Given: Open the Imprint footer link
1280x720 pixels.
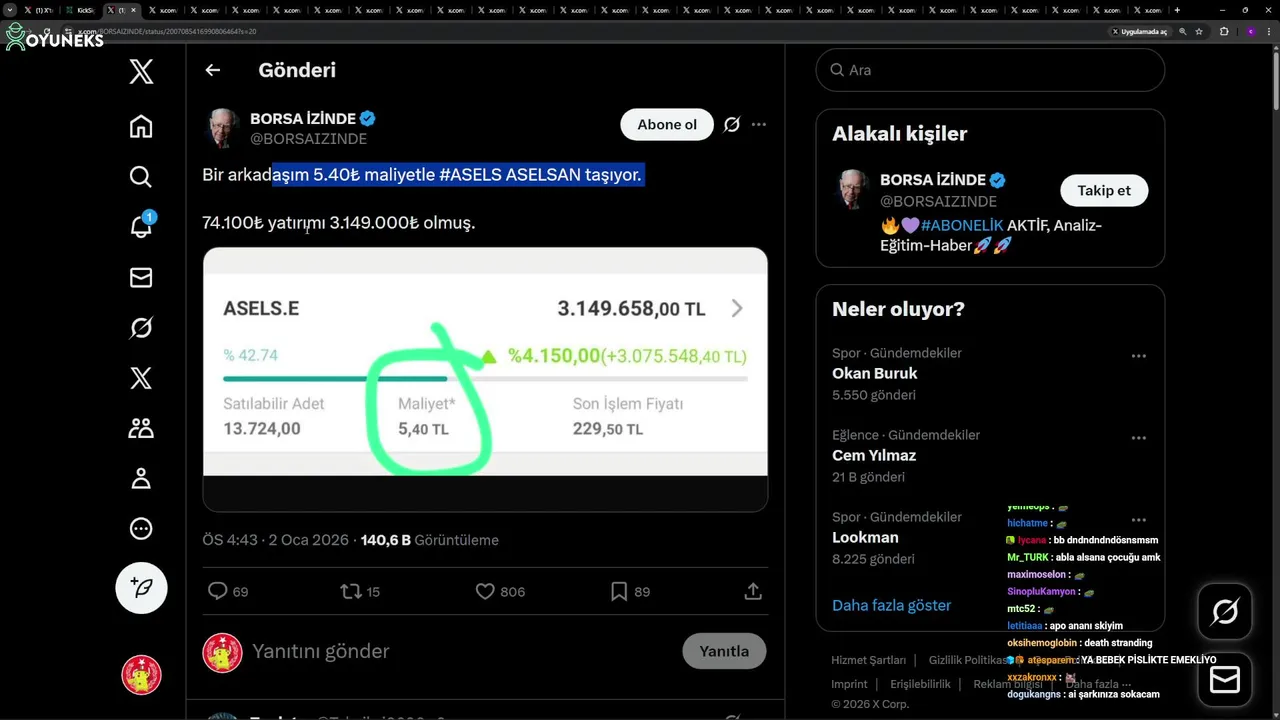Looking at the screenshot, I should tap(849, 684).
